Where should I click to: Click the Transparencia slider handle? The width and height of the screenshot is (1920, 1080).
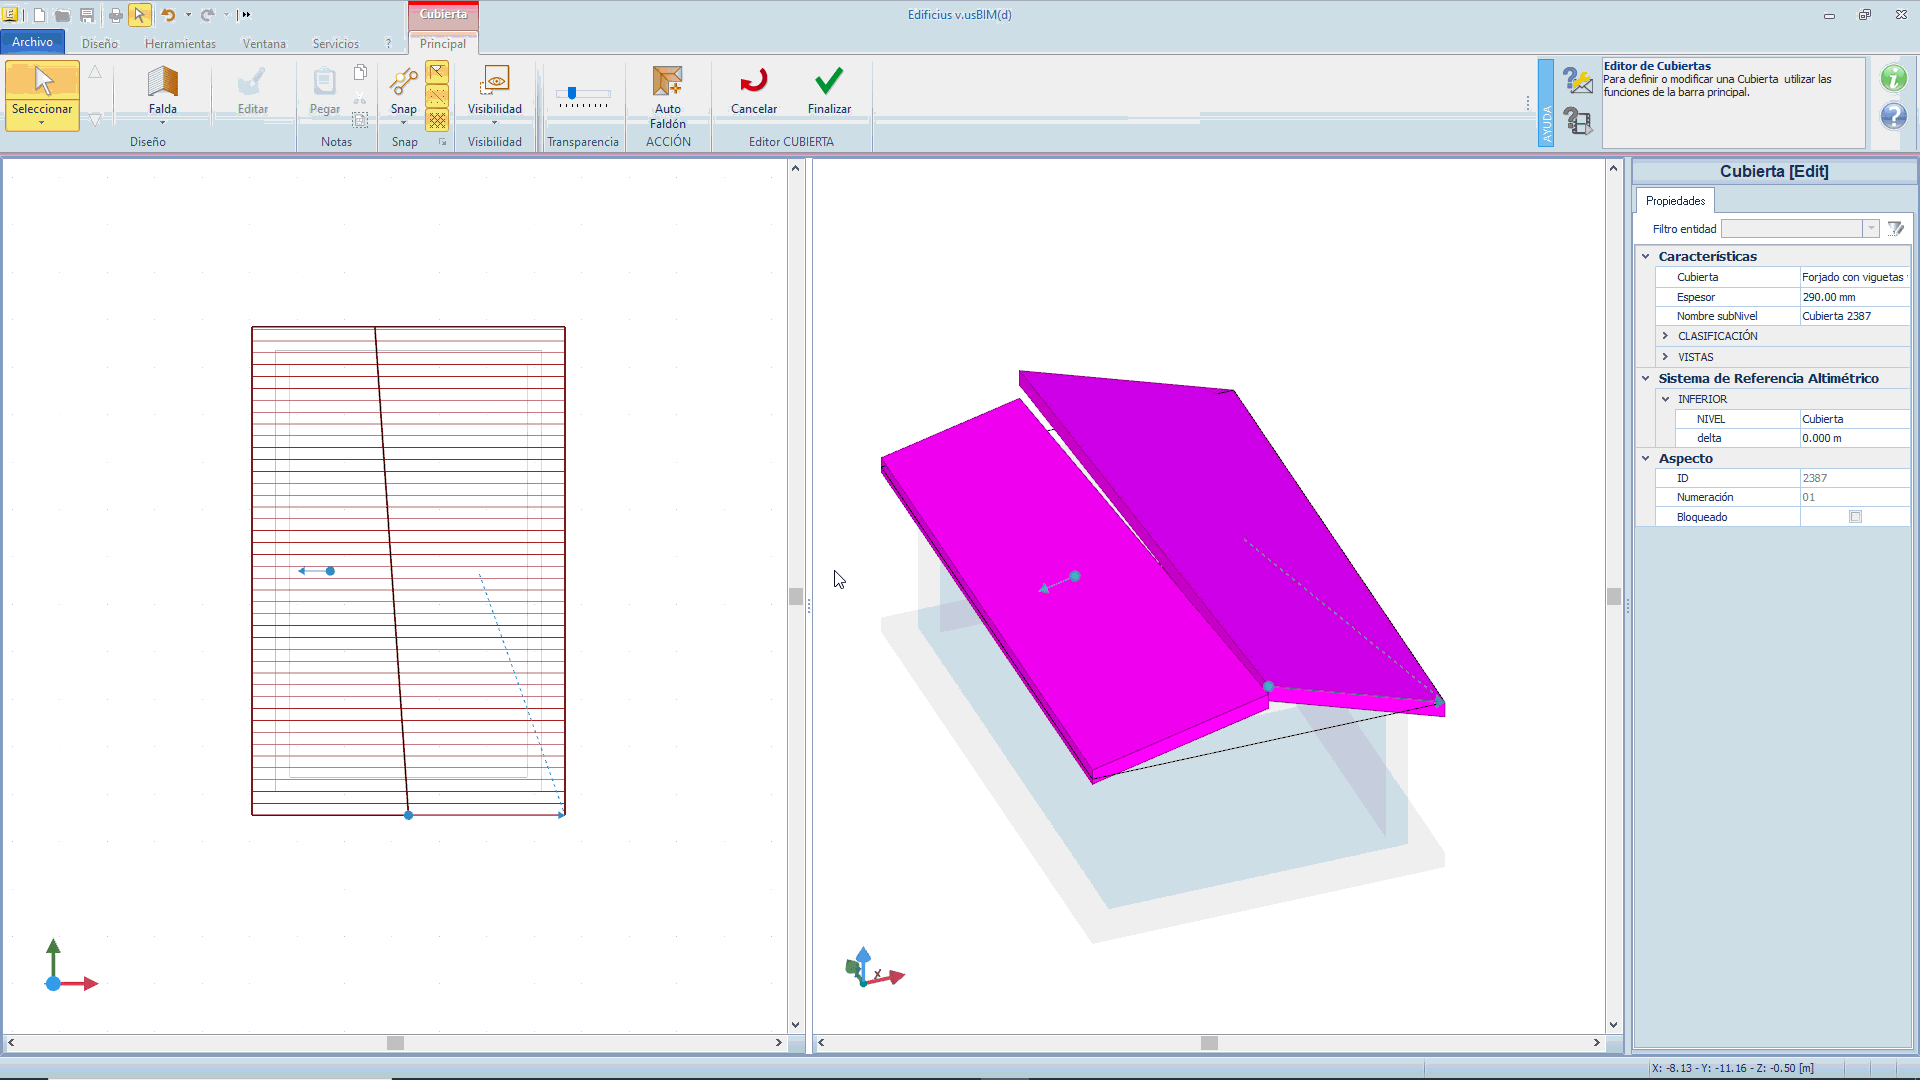click(x=572, y=93)
